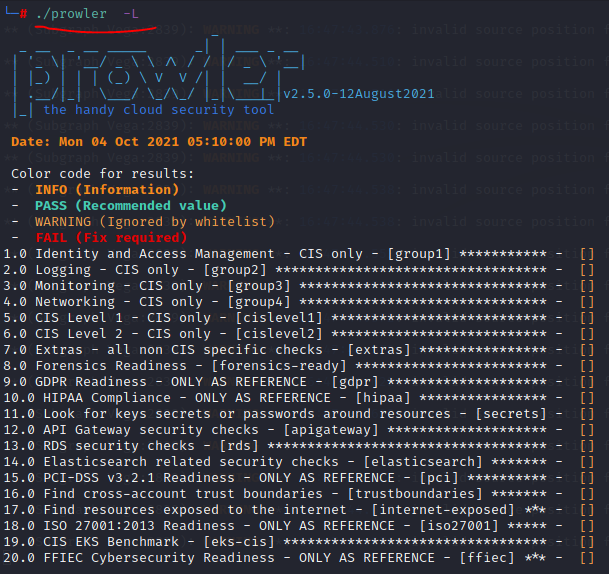Select '1.0 Identity and Access Management' row
The width and height of the screenshot is (609, 574).
pos(299,254)
